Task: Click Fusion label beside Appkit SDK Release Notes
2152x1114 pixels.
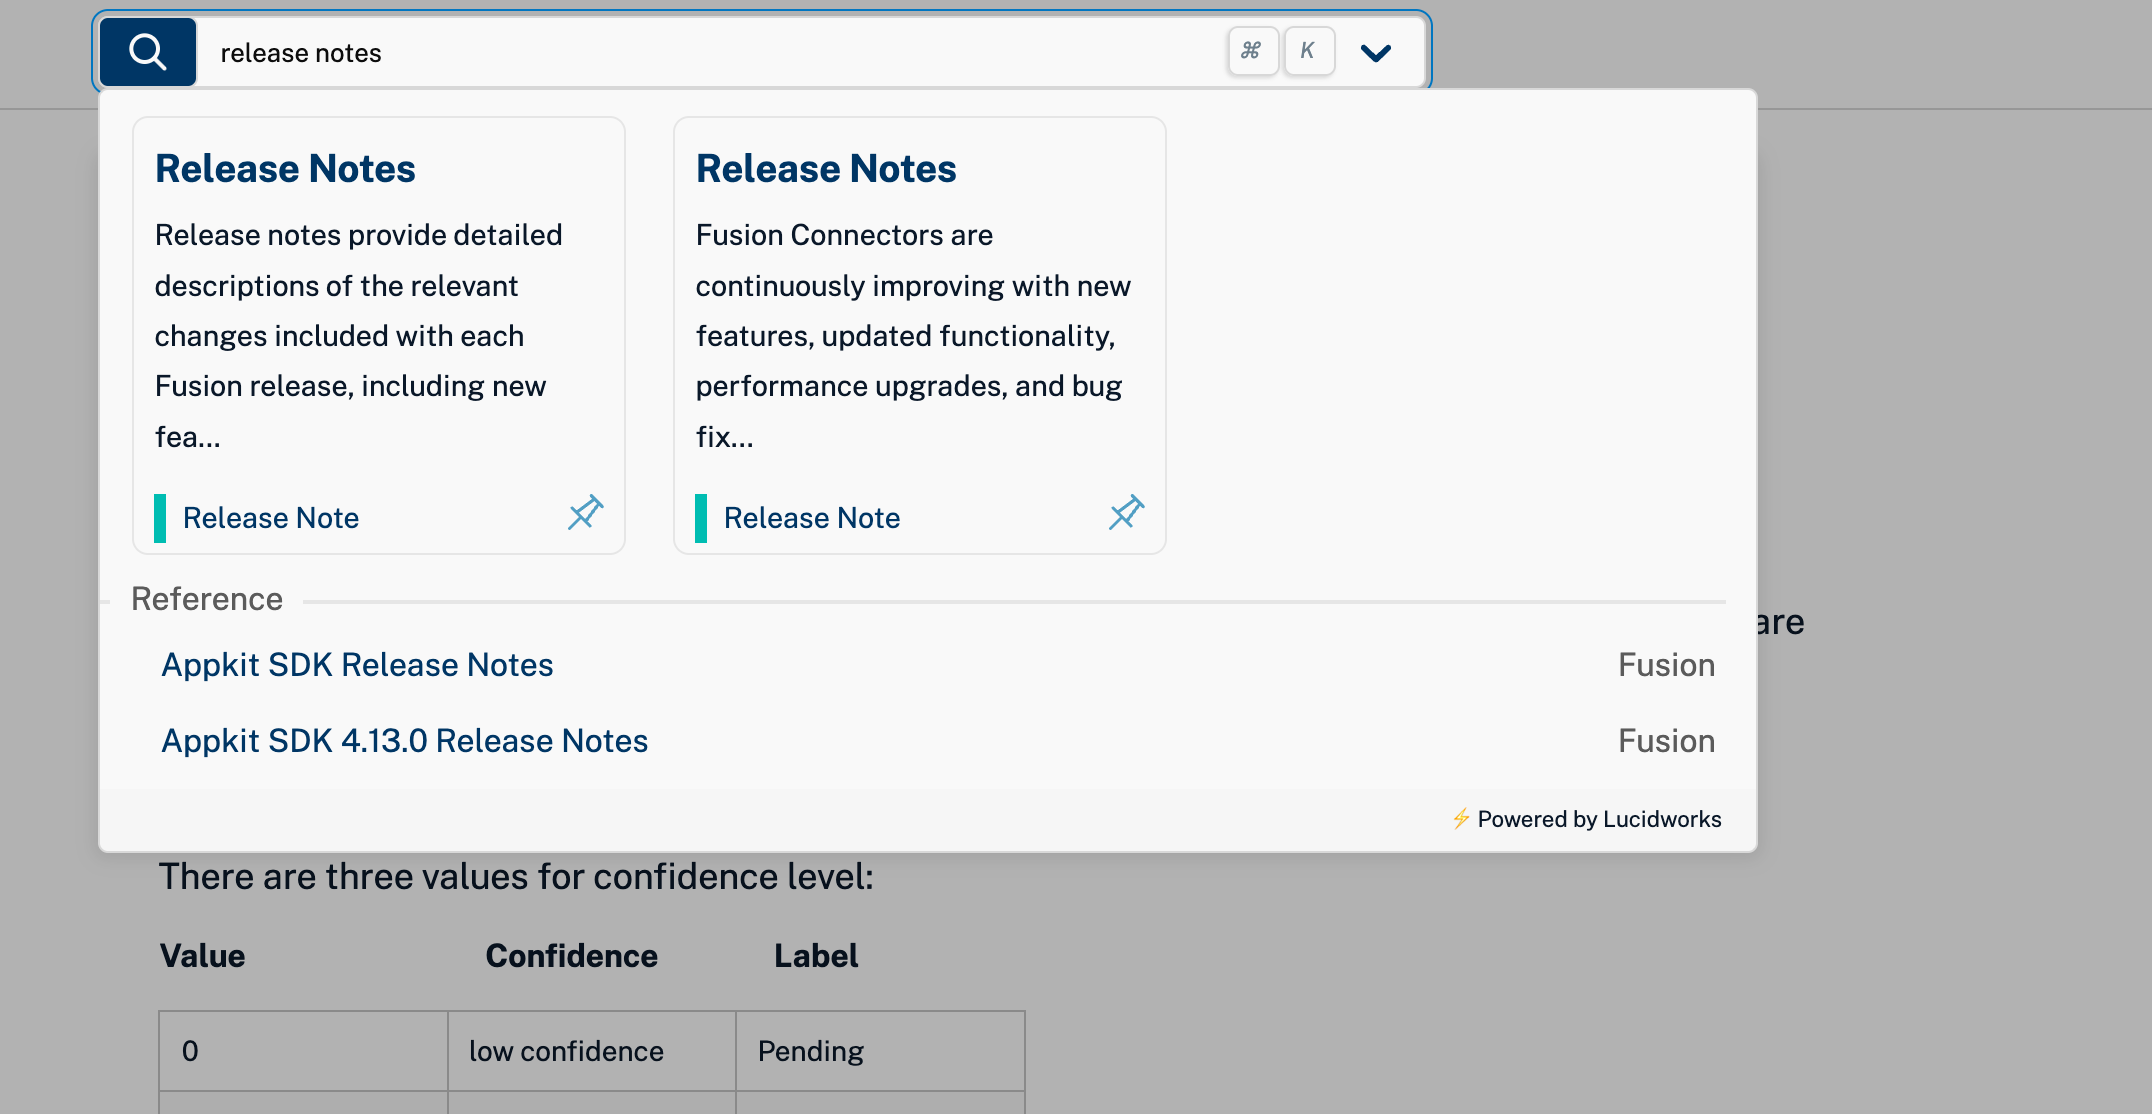Action: (1666, 665)
